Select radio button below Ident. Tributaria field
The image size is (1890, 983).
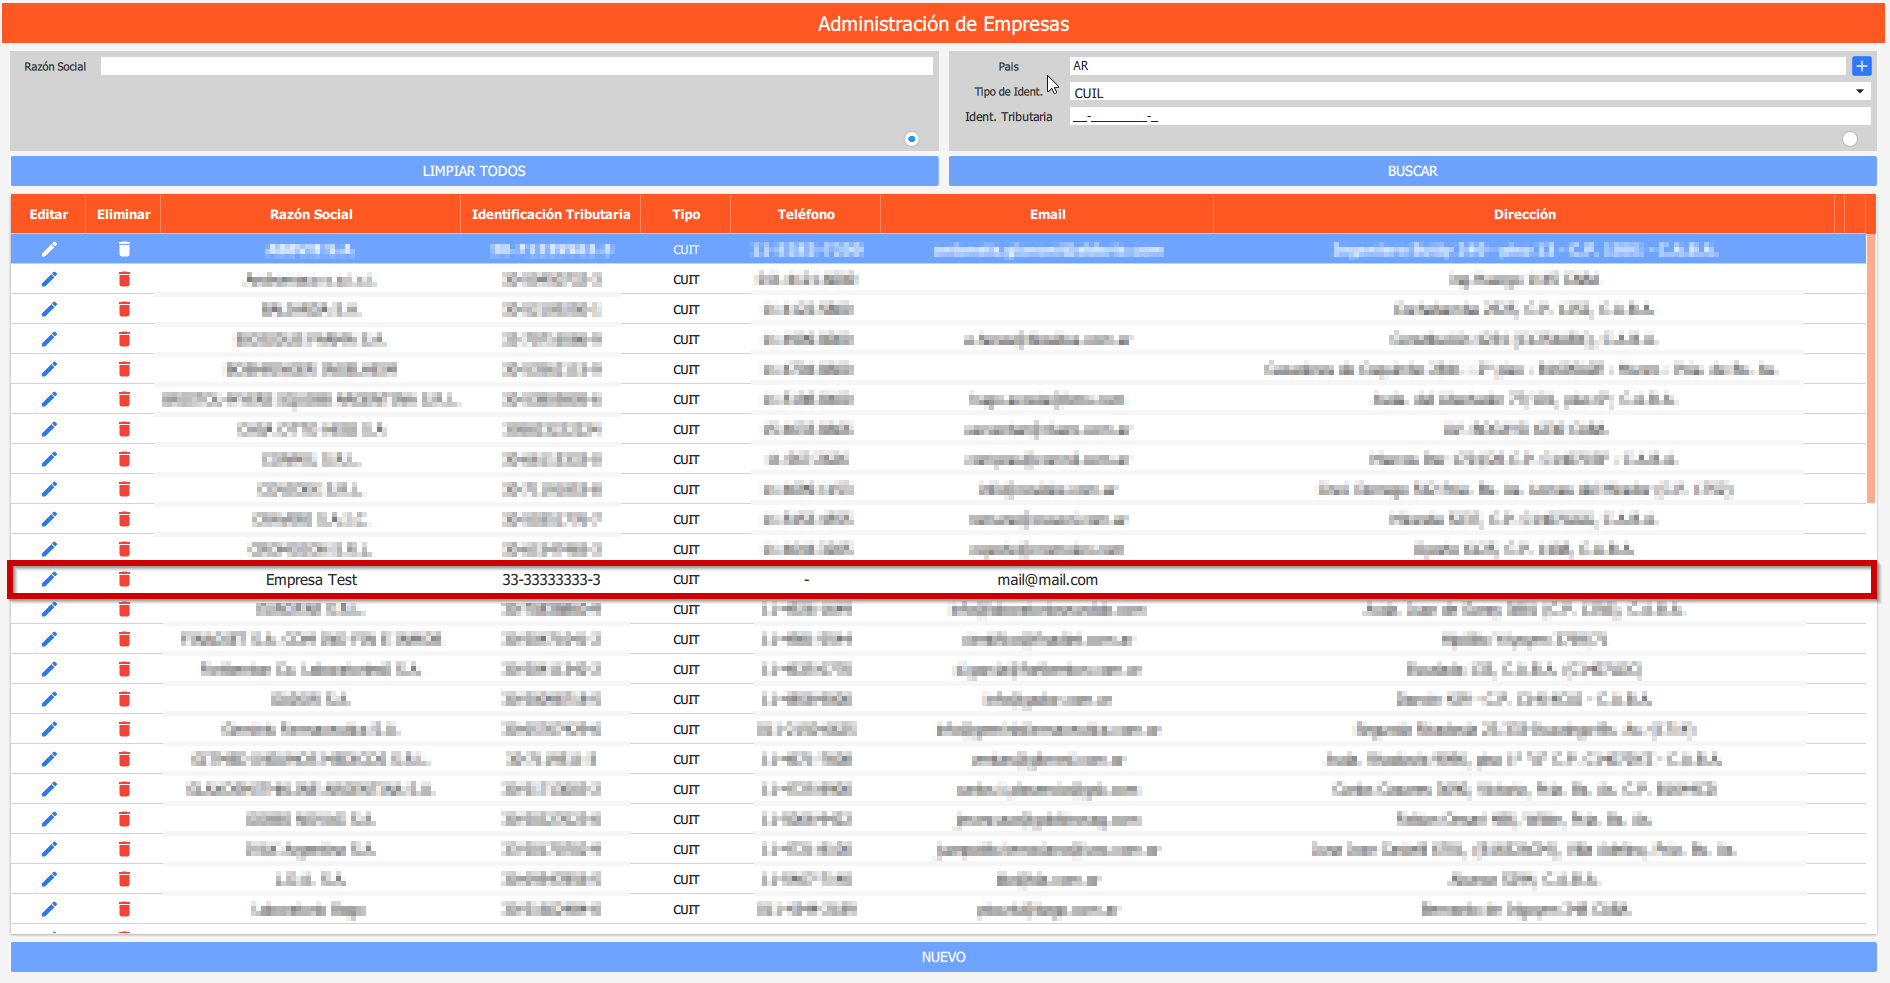pos(1849,139)
